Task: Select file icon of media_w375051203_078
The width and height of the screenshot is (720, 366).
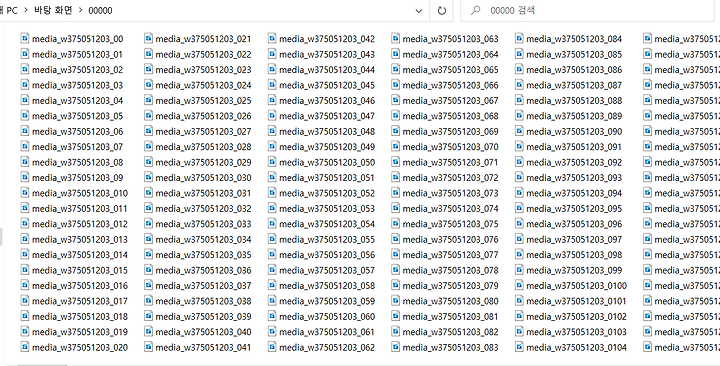Action: tap(396, 270)
